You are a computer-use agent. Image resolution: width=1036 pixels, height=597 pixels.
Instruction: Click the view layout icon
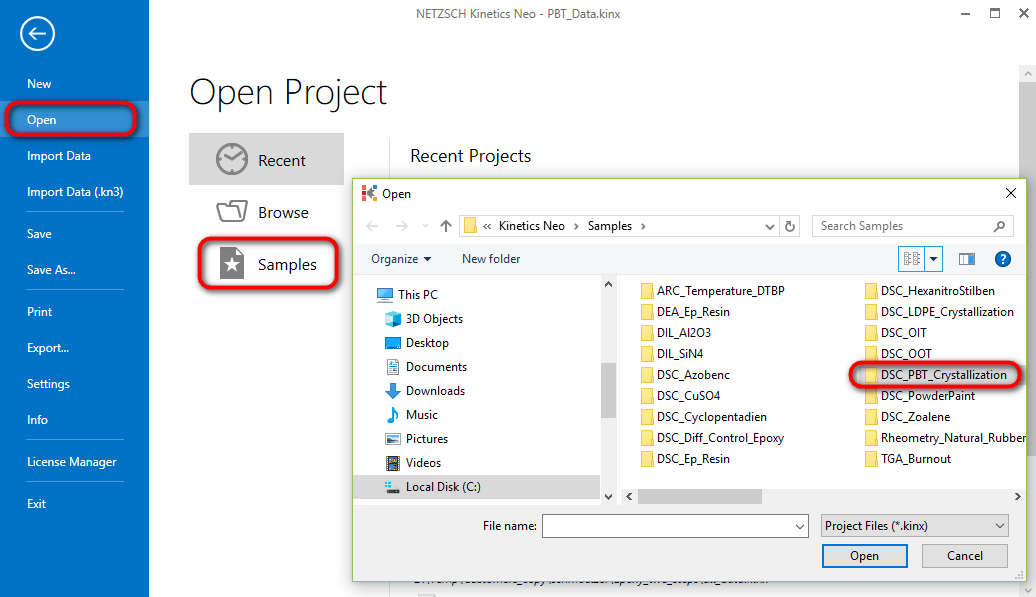(x=912, y=259)
